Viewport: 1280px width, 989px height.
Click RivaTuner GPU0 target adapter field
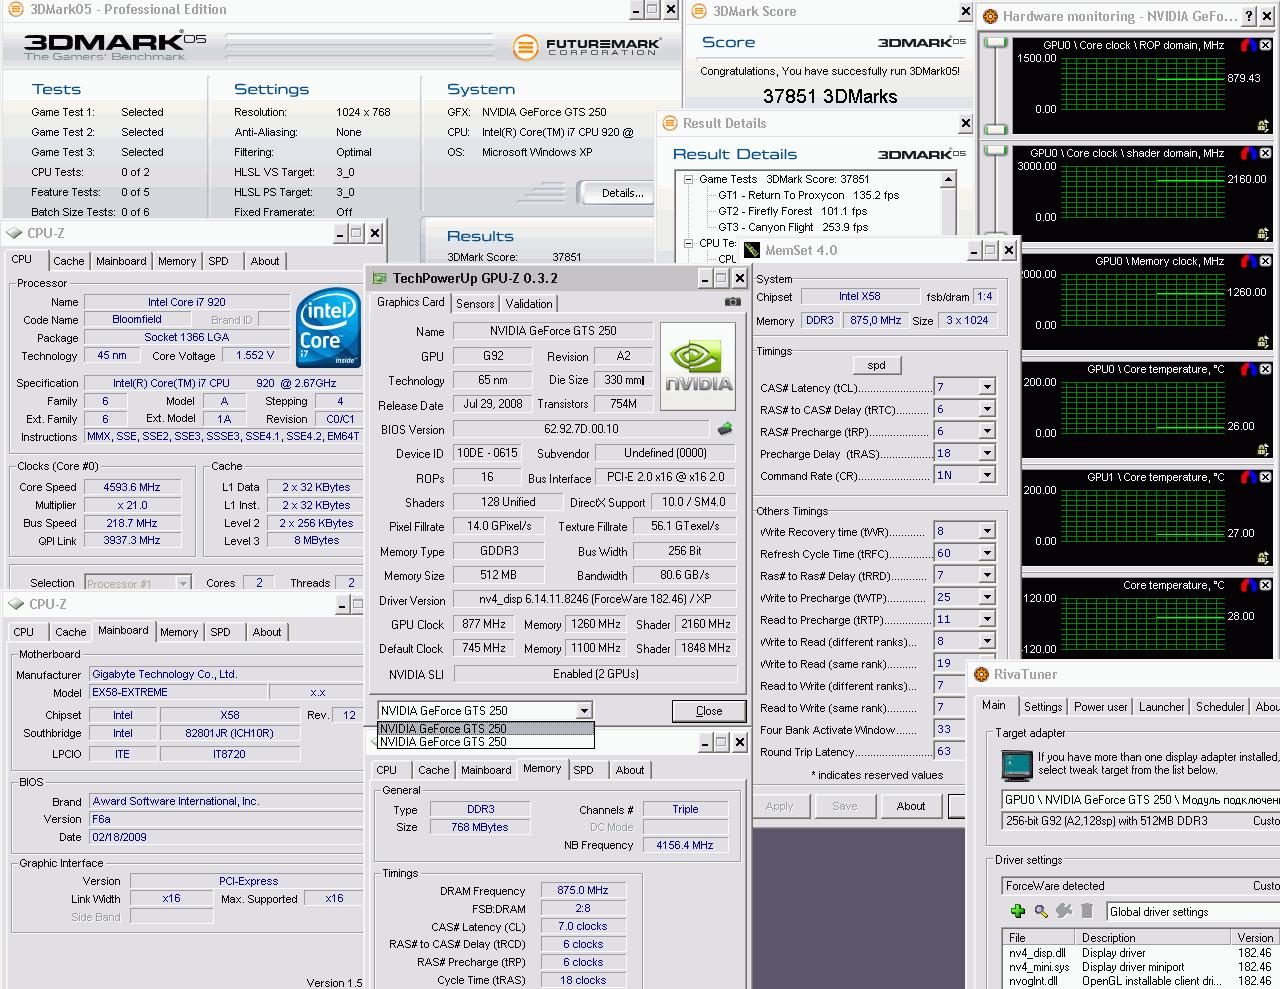[1141, 800]
